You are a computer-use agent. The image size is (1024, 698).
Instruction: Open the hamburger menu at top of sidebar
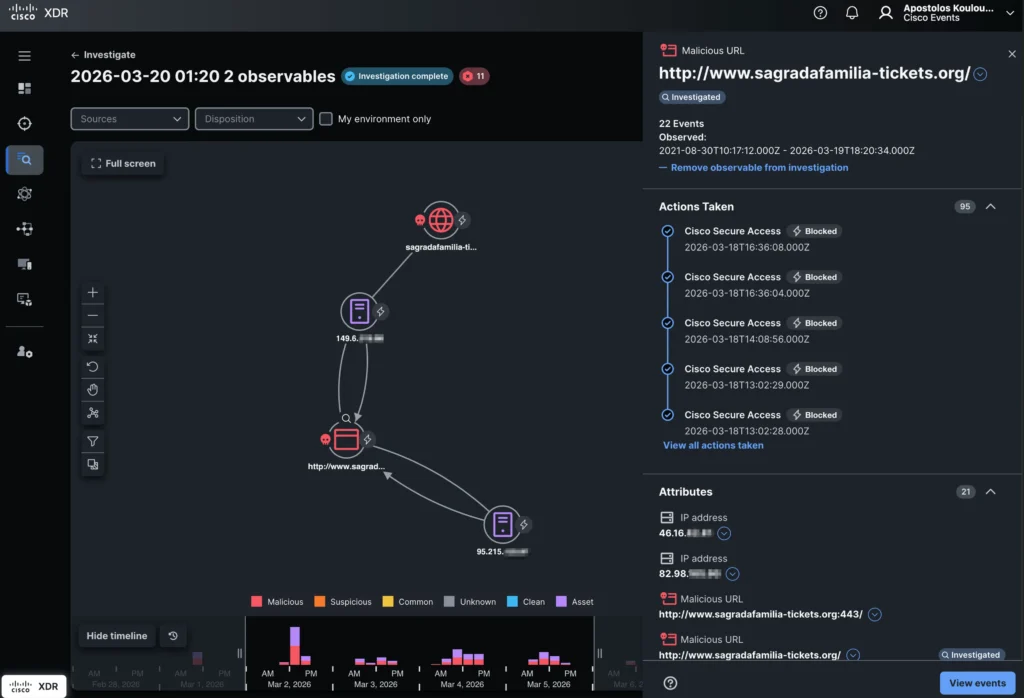tap(26, 56)
